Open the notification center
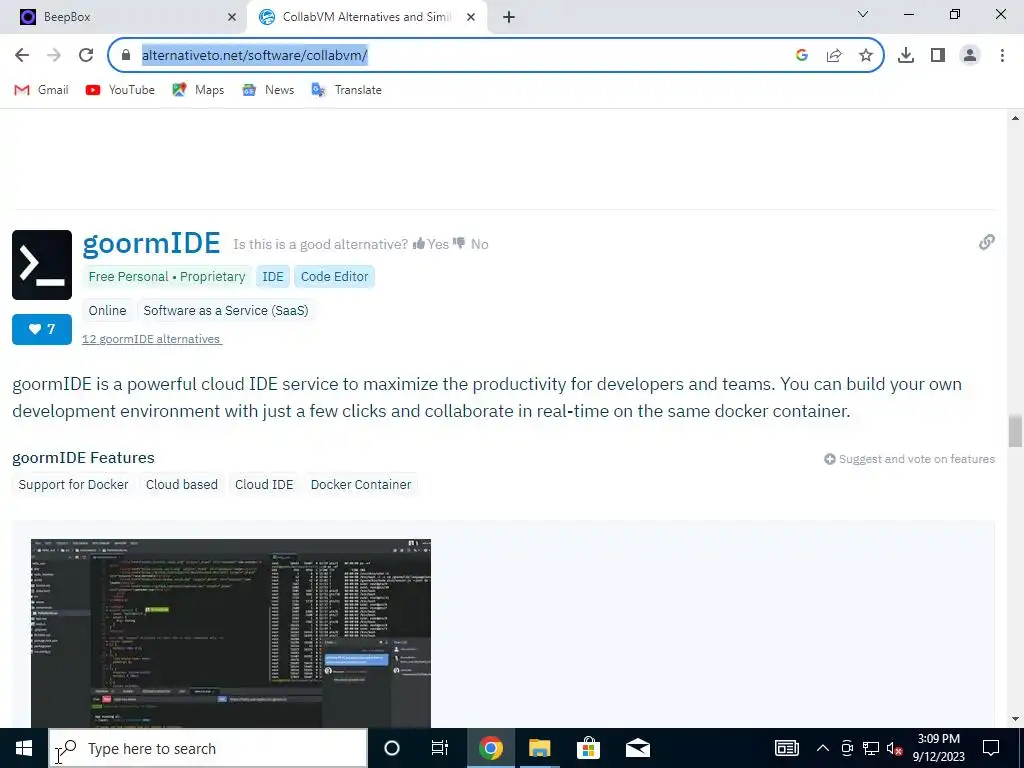Image resolution: width=1024 pixels, height=768 pixels. point(991,748)
